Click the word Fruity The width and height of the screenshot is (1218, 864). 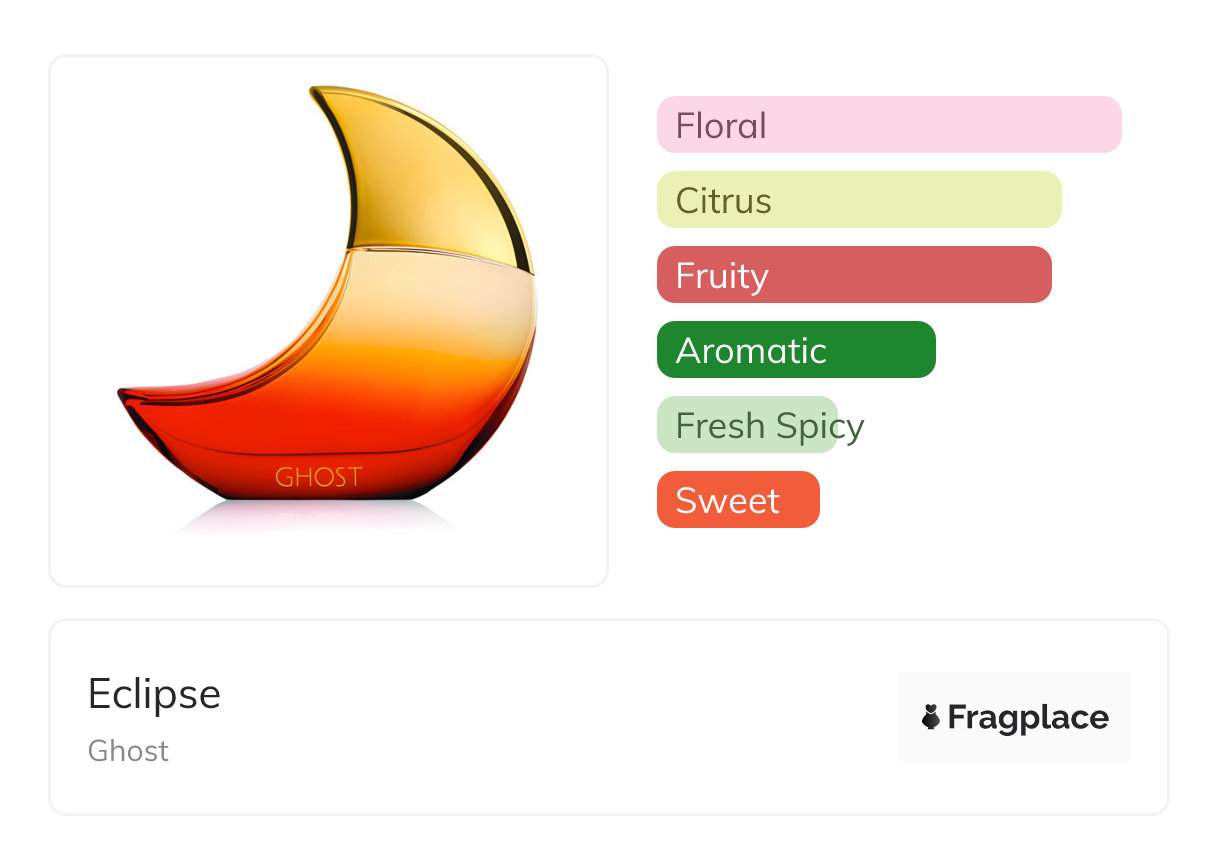click(722, 276)
